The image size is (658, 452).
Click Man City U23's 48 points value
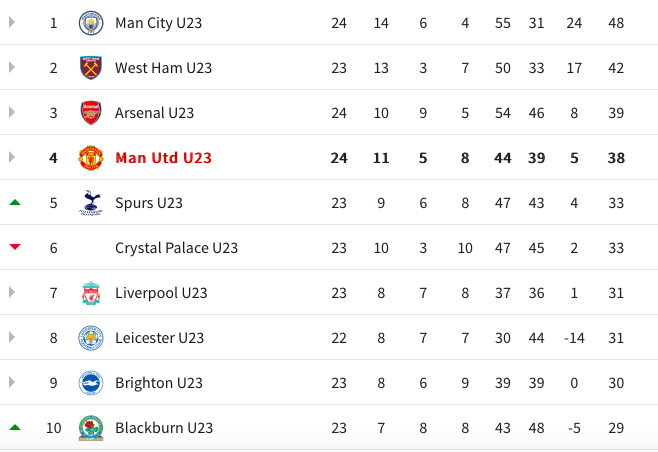point(616,22)
